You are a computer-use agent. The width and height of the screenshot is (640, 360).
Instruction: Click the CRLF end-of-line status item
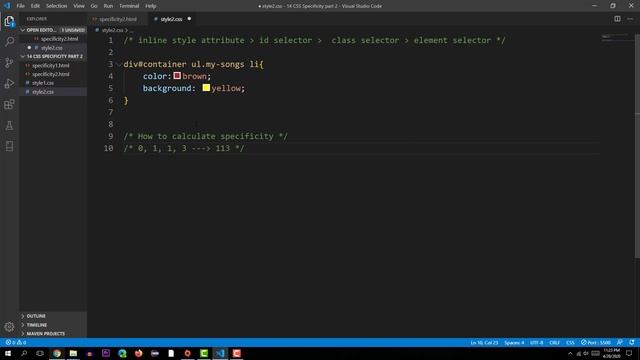(x=554, y=342)
